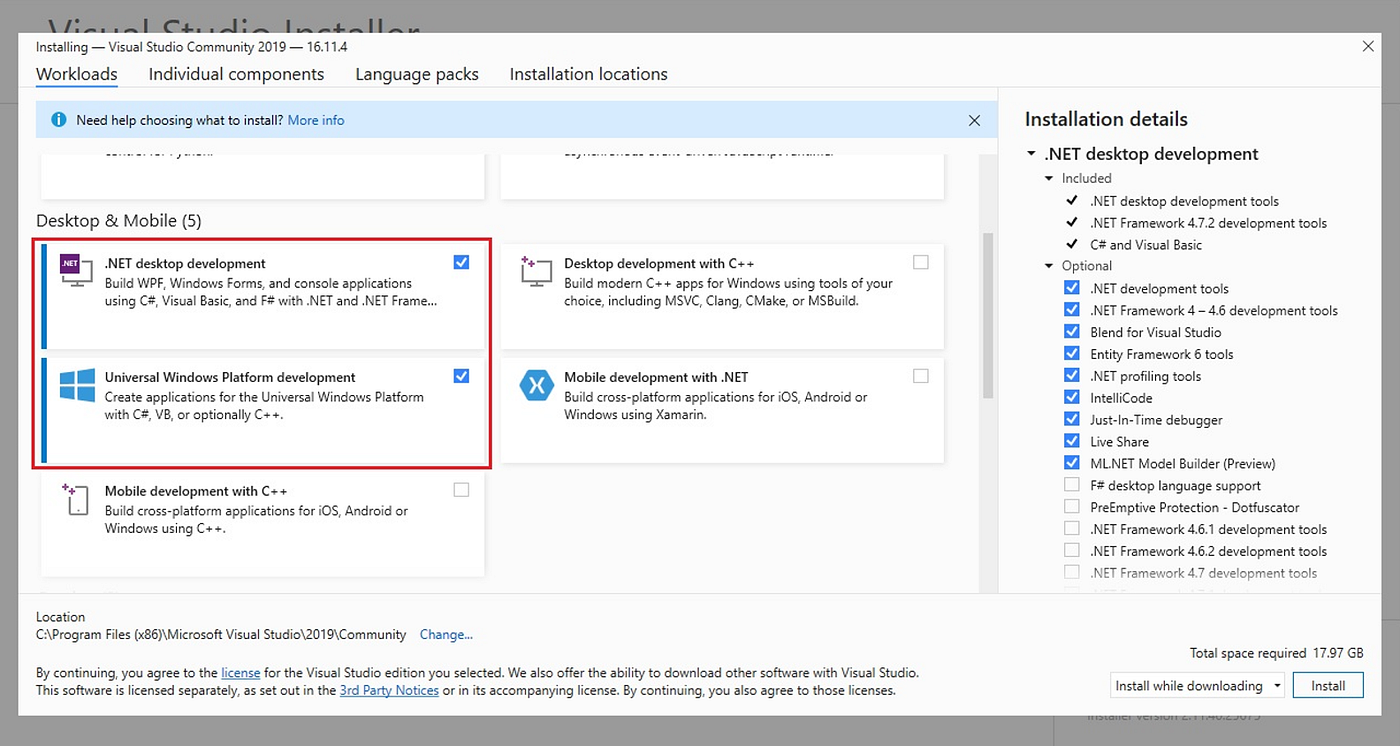Uncheck Just-In-Time debugger option
The image size is (1400, 746).
click(x=1072, y=420)
